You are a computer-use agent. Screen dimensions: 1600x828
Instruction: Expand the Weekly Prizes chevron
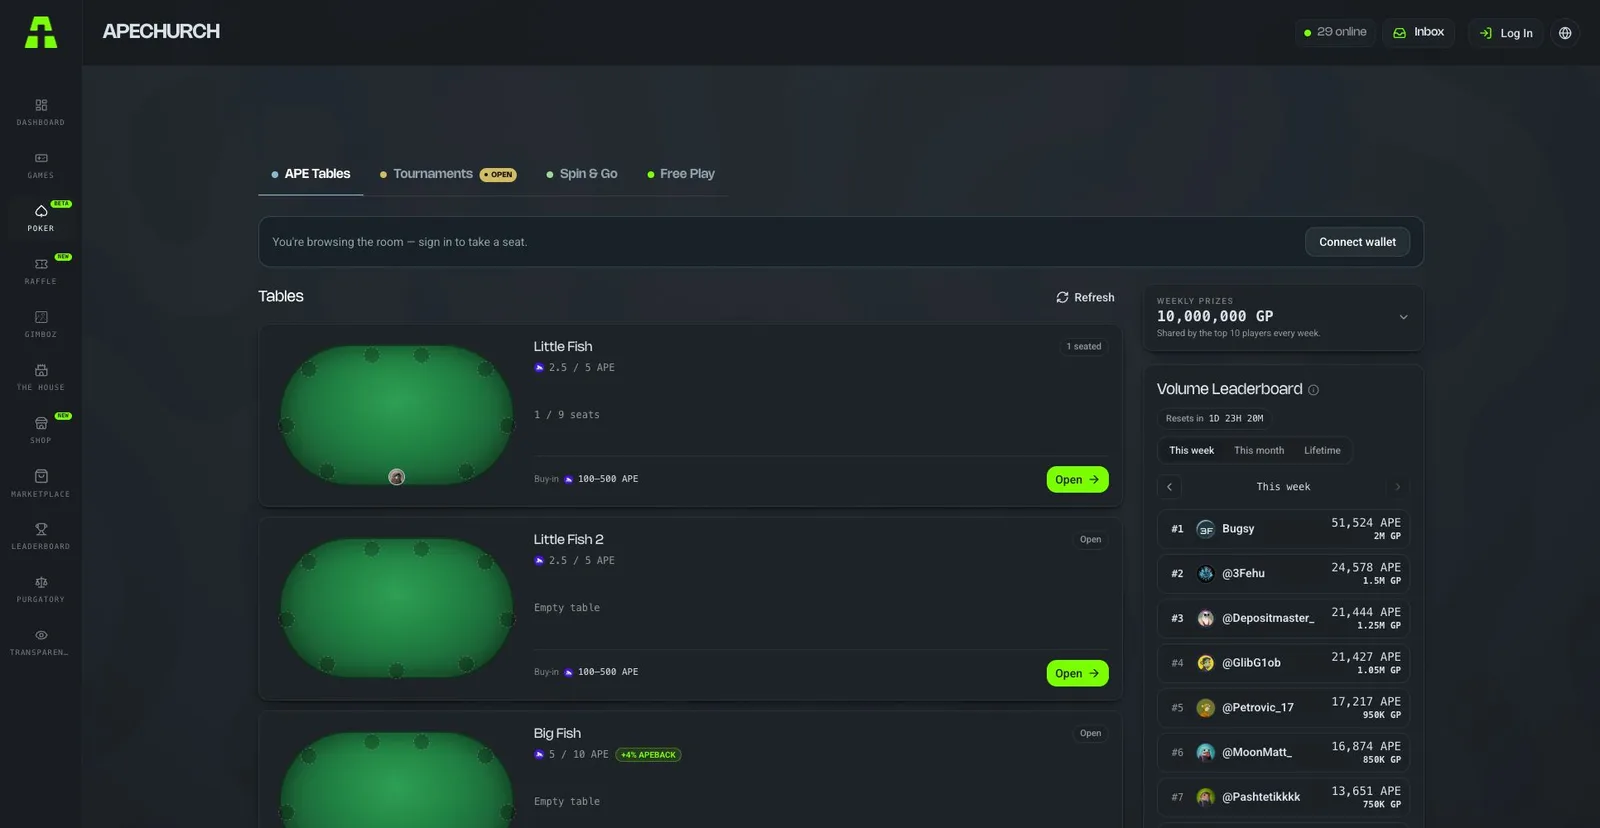coord(1403,317)
